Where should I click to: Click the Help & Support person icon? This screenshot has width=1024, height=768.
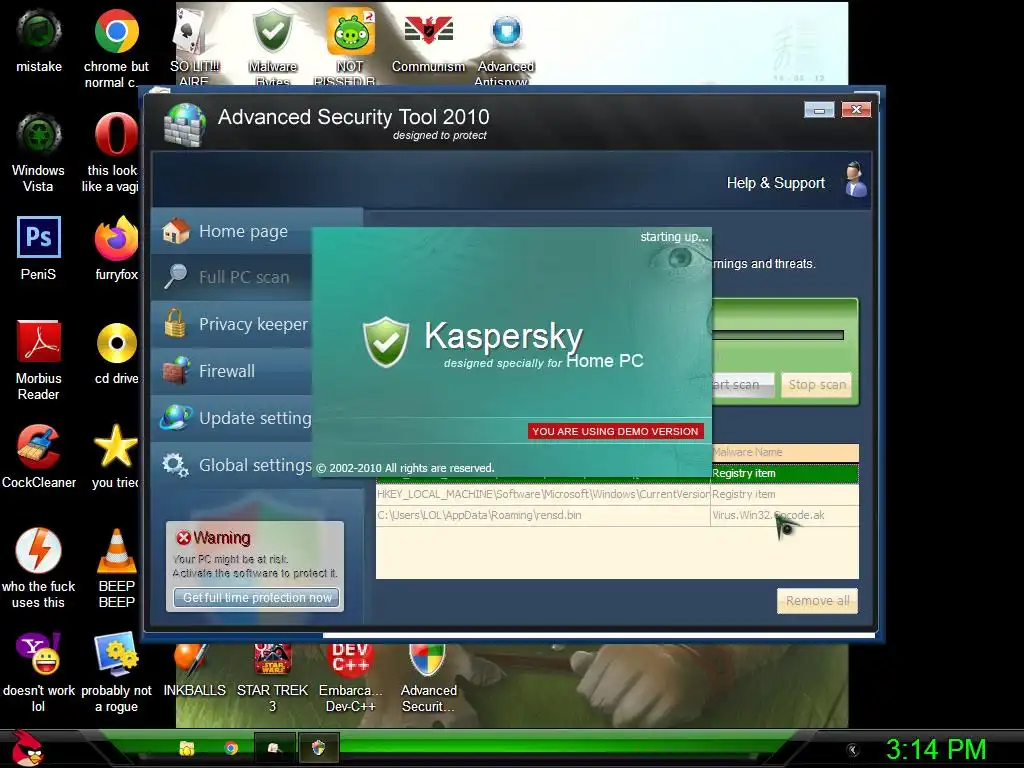pos(855,180)
